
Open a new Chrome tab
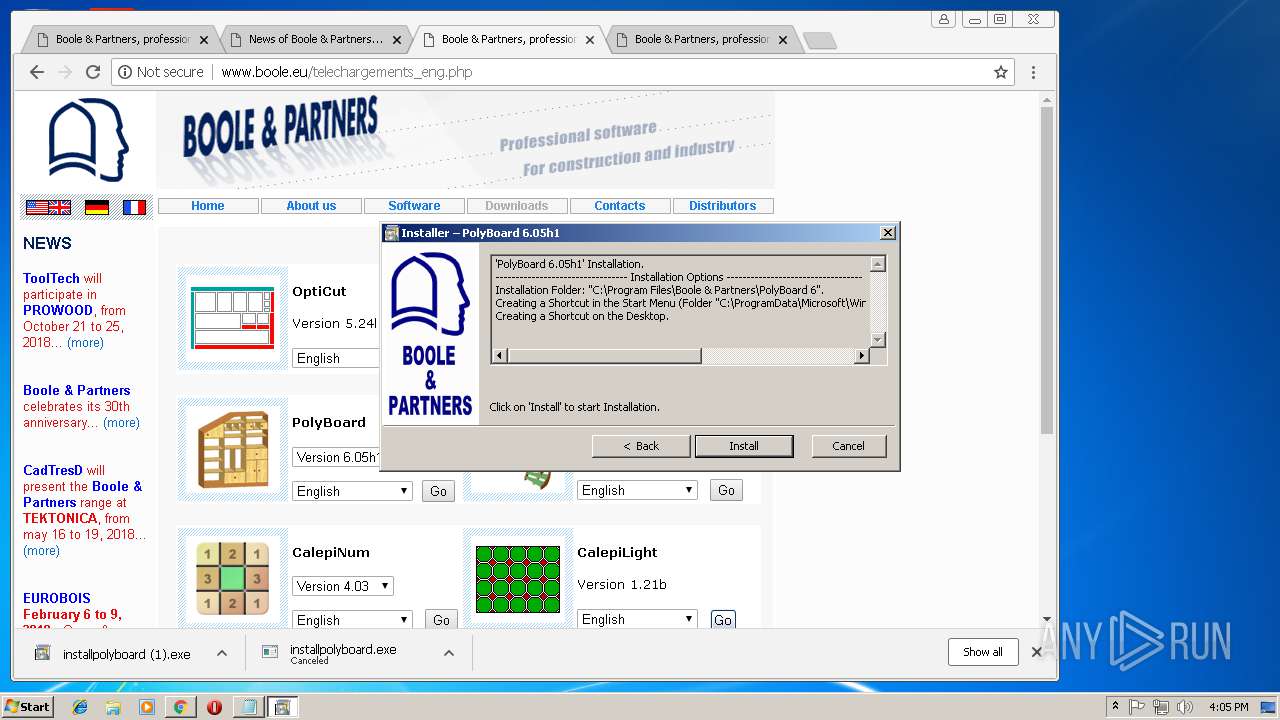click(x=820, y=41)
